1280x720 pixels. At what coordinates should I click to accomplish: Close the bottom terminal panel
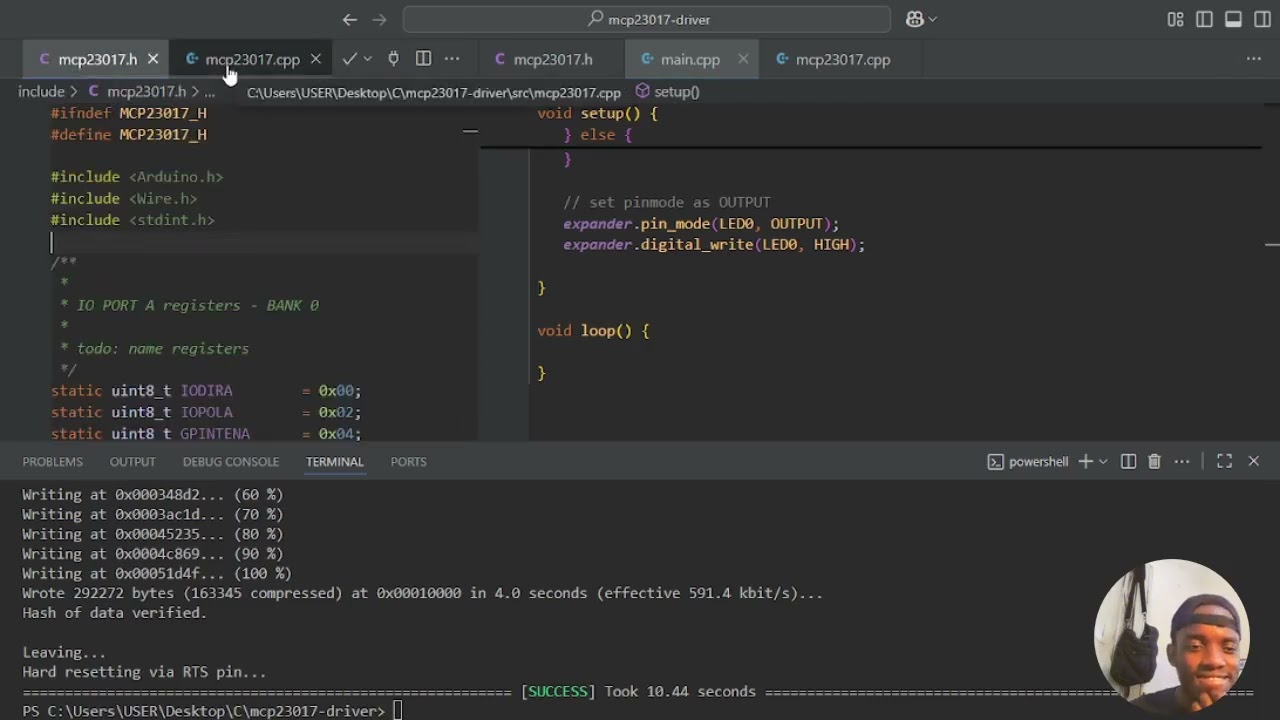coord(1253,461)
